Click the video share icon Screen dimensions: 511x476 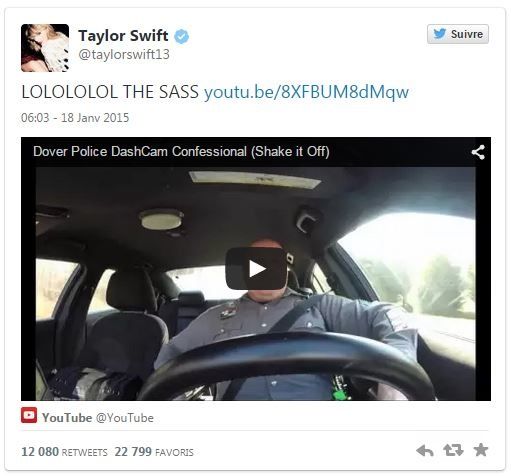[x=478, y=152]
